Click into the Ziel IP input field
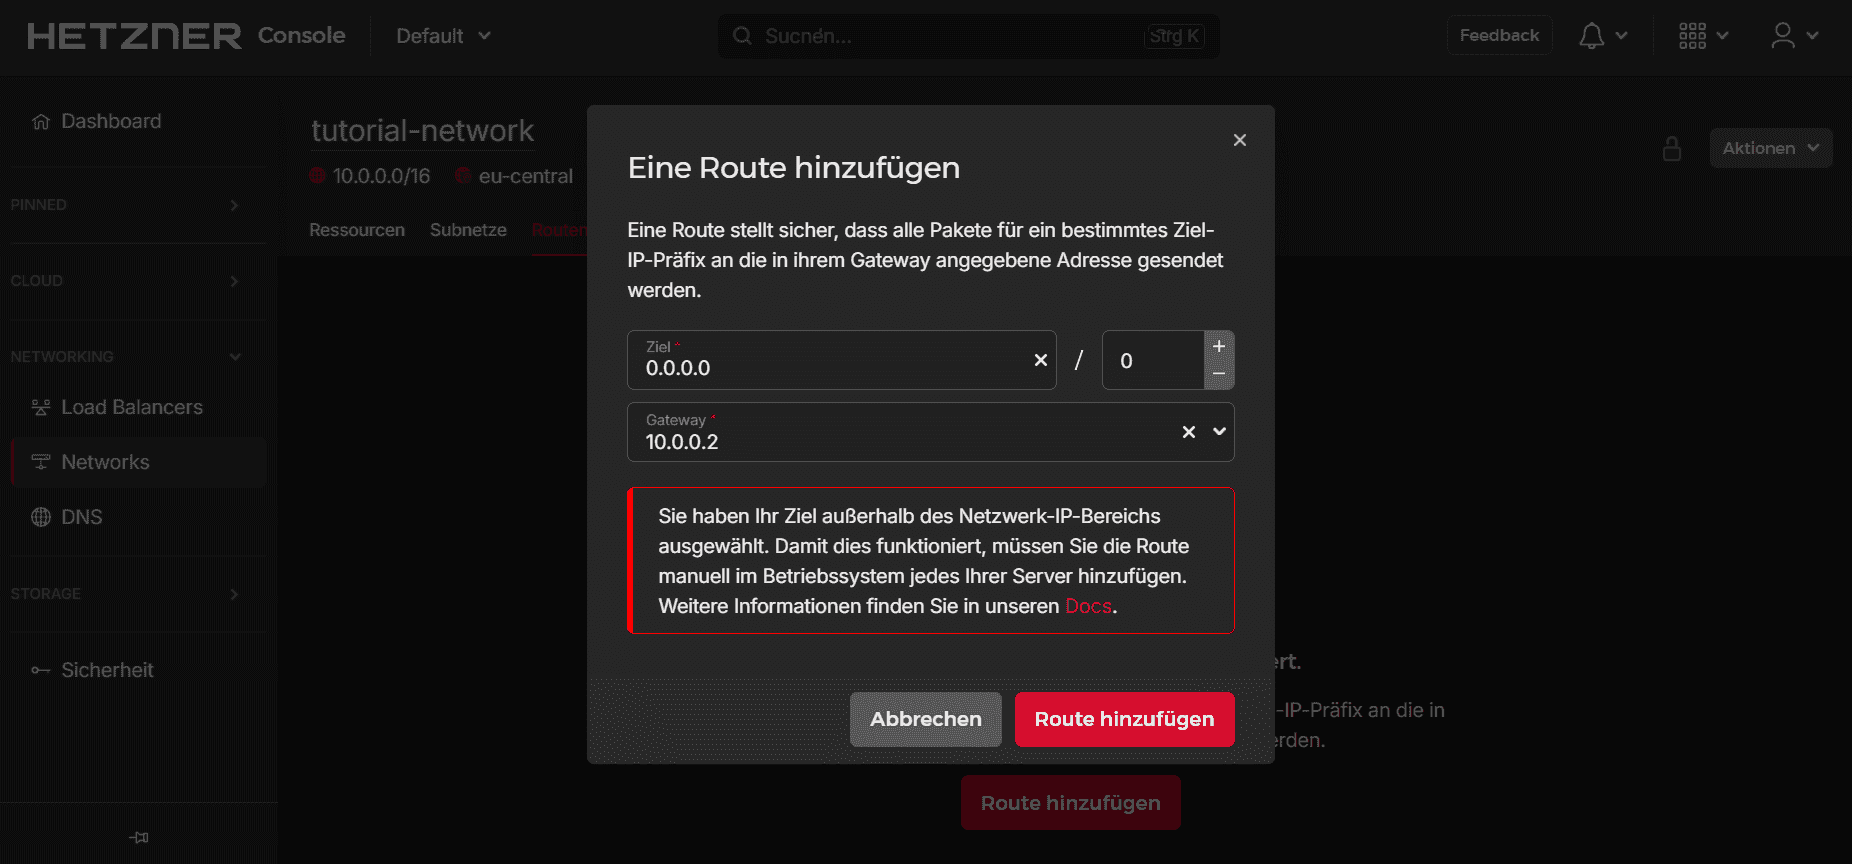Screen dimensions: 1852x864 tap(830, 367)
